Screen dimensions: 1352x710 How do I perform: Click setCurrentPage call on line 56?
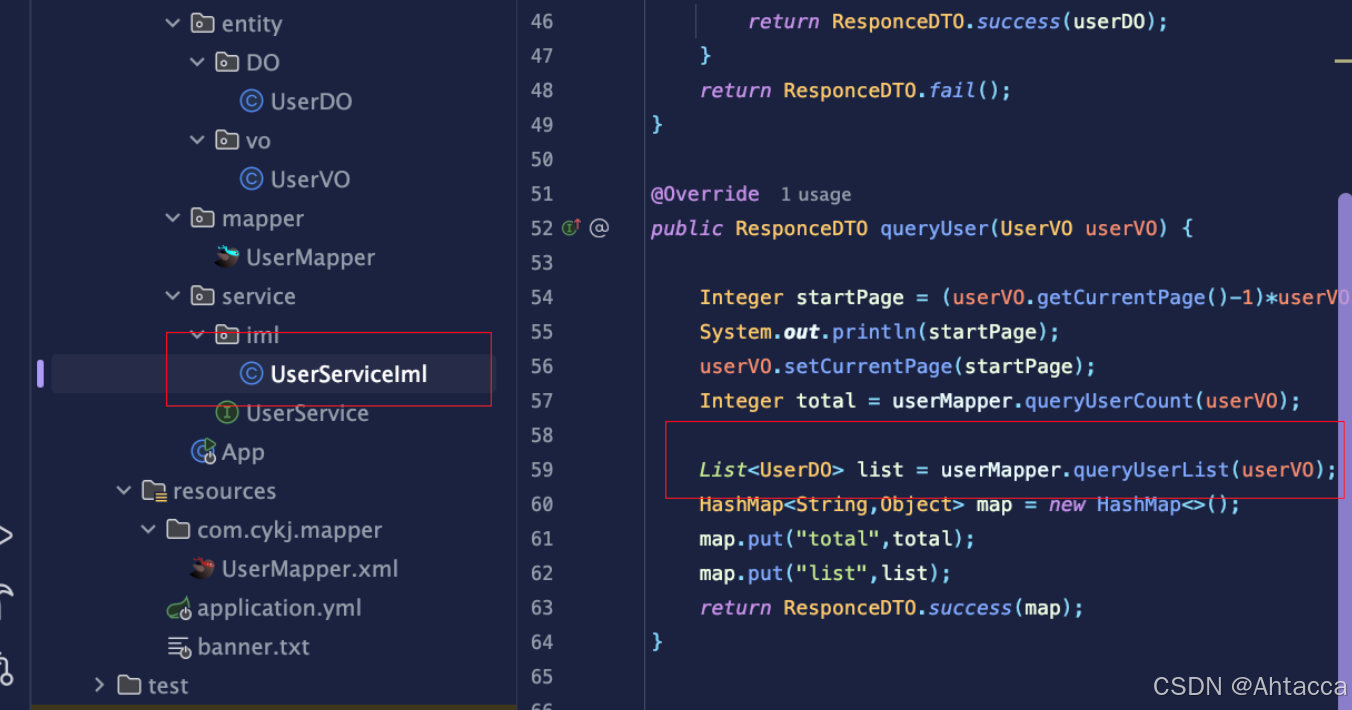(868, 366)
